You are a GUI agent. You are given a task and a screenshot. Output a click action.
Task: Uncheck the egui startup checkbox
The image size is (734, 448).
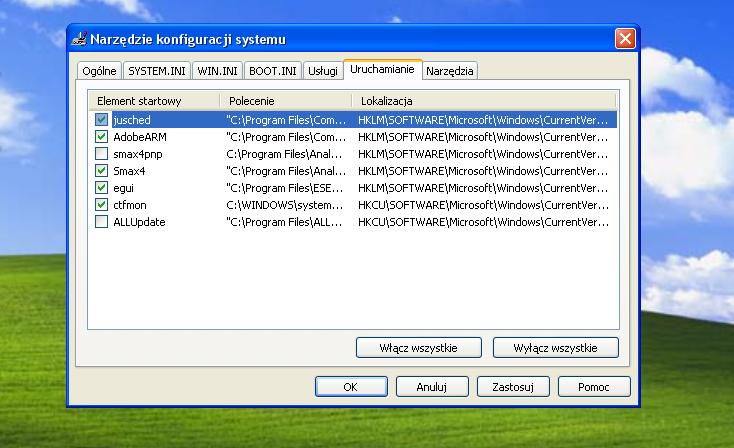(x=101, y=188)
